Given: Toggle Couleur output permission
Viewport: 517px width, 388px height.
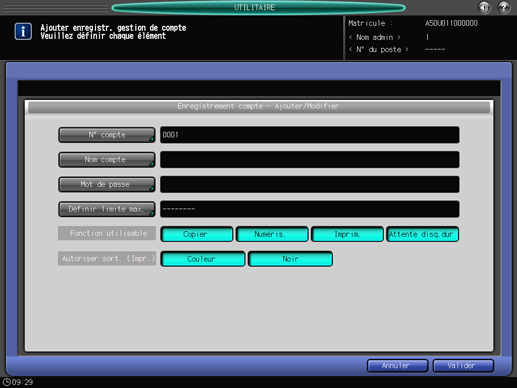Looking at the screenshot, I should 203,259.
